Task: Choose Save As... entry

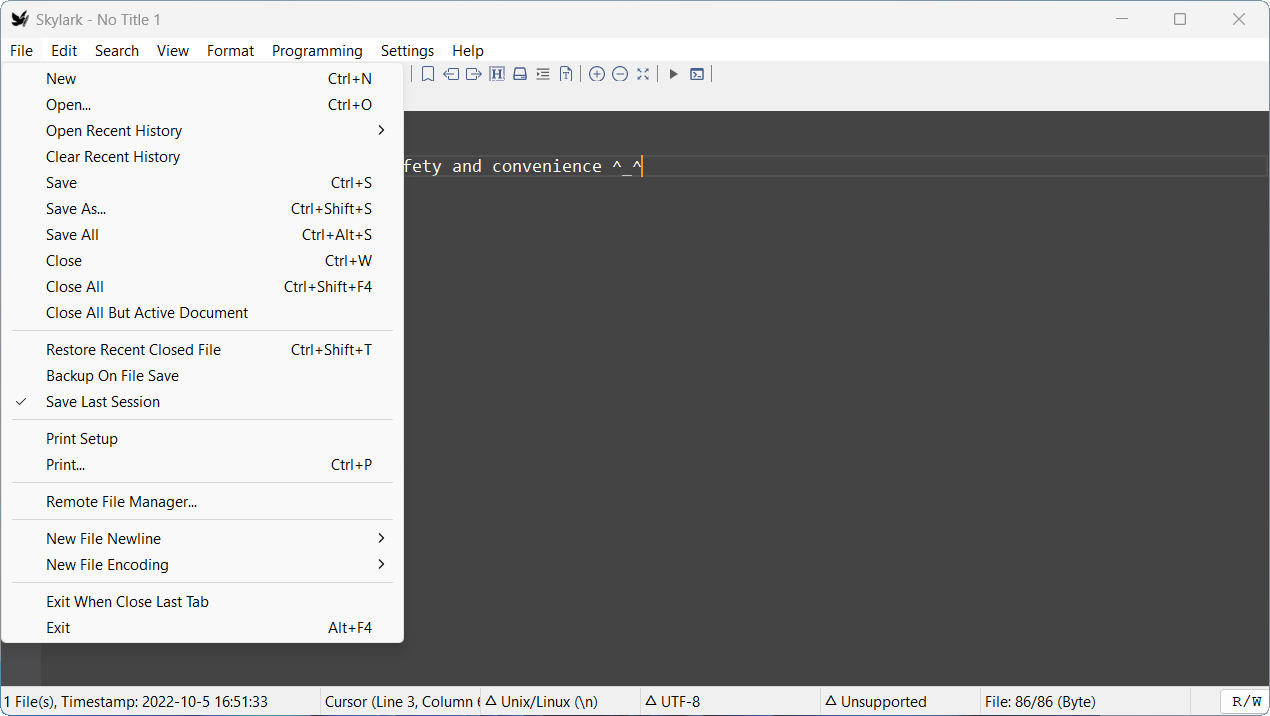Action: tap(202, 209)
